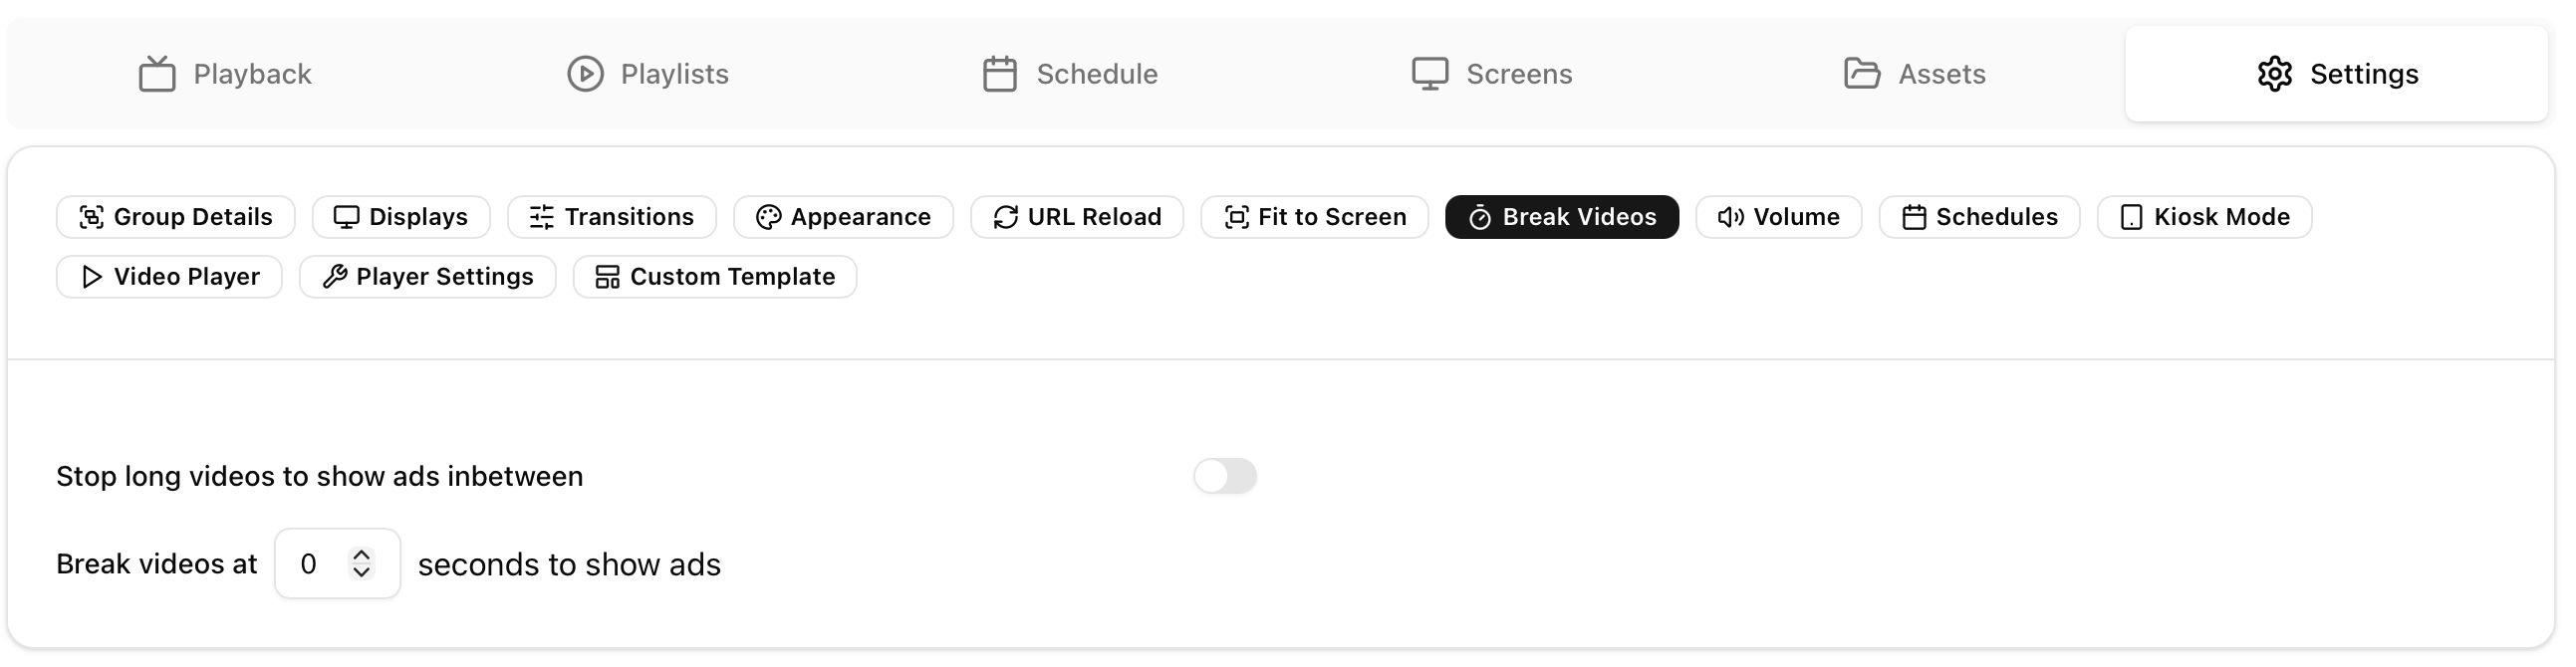Click the break videos seconds stepper
2576x667 pixels.
click(x=361, y=564)
